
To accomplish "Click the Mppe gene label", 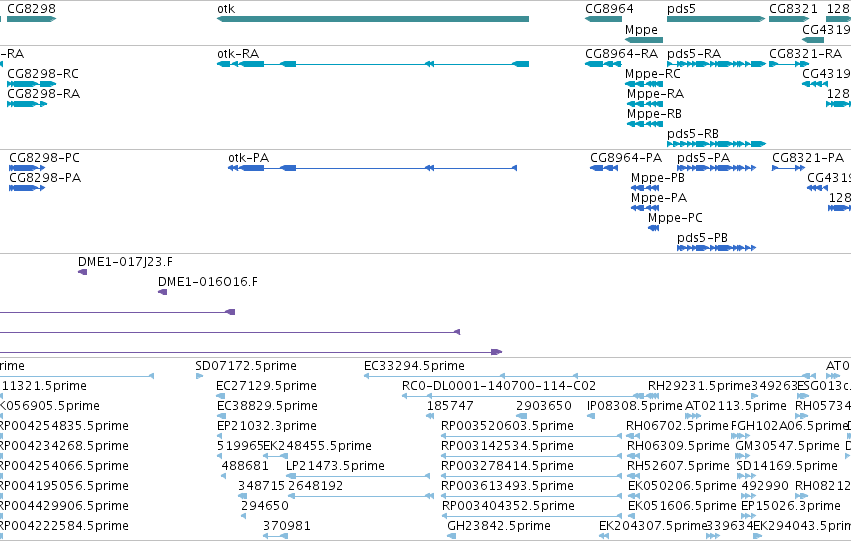I will pos(641,29).
